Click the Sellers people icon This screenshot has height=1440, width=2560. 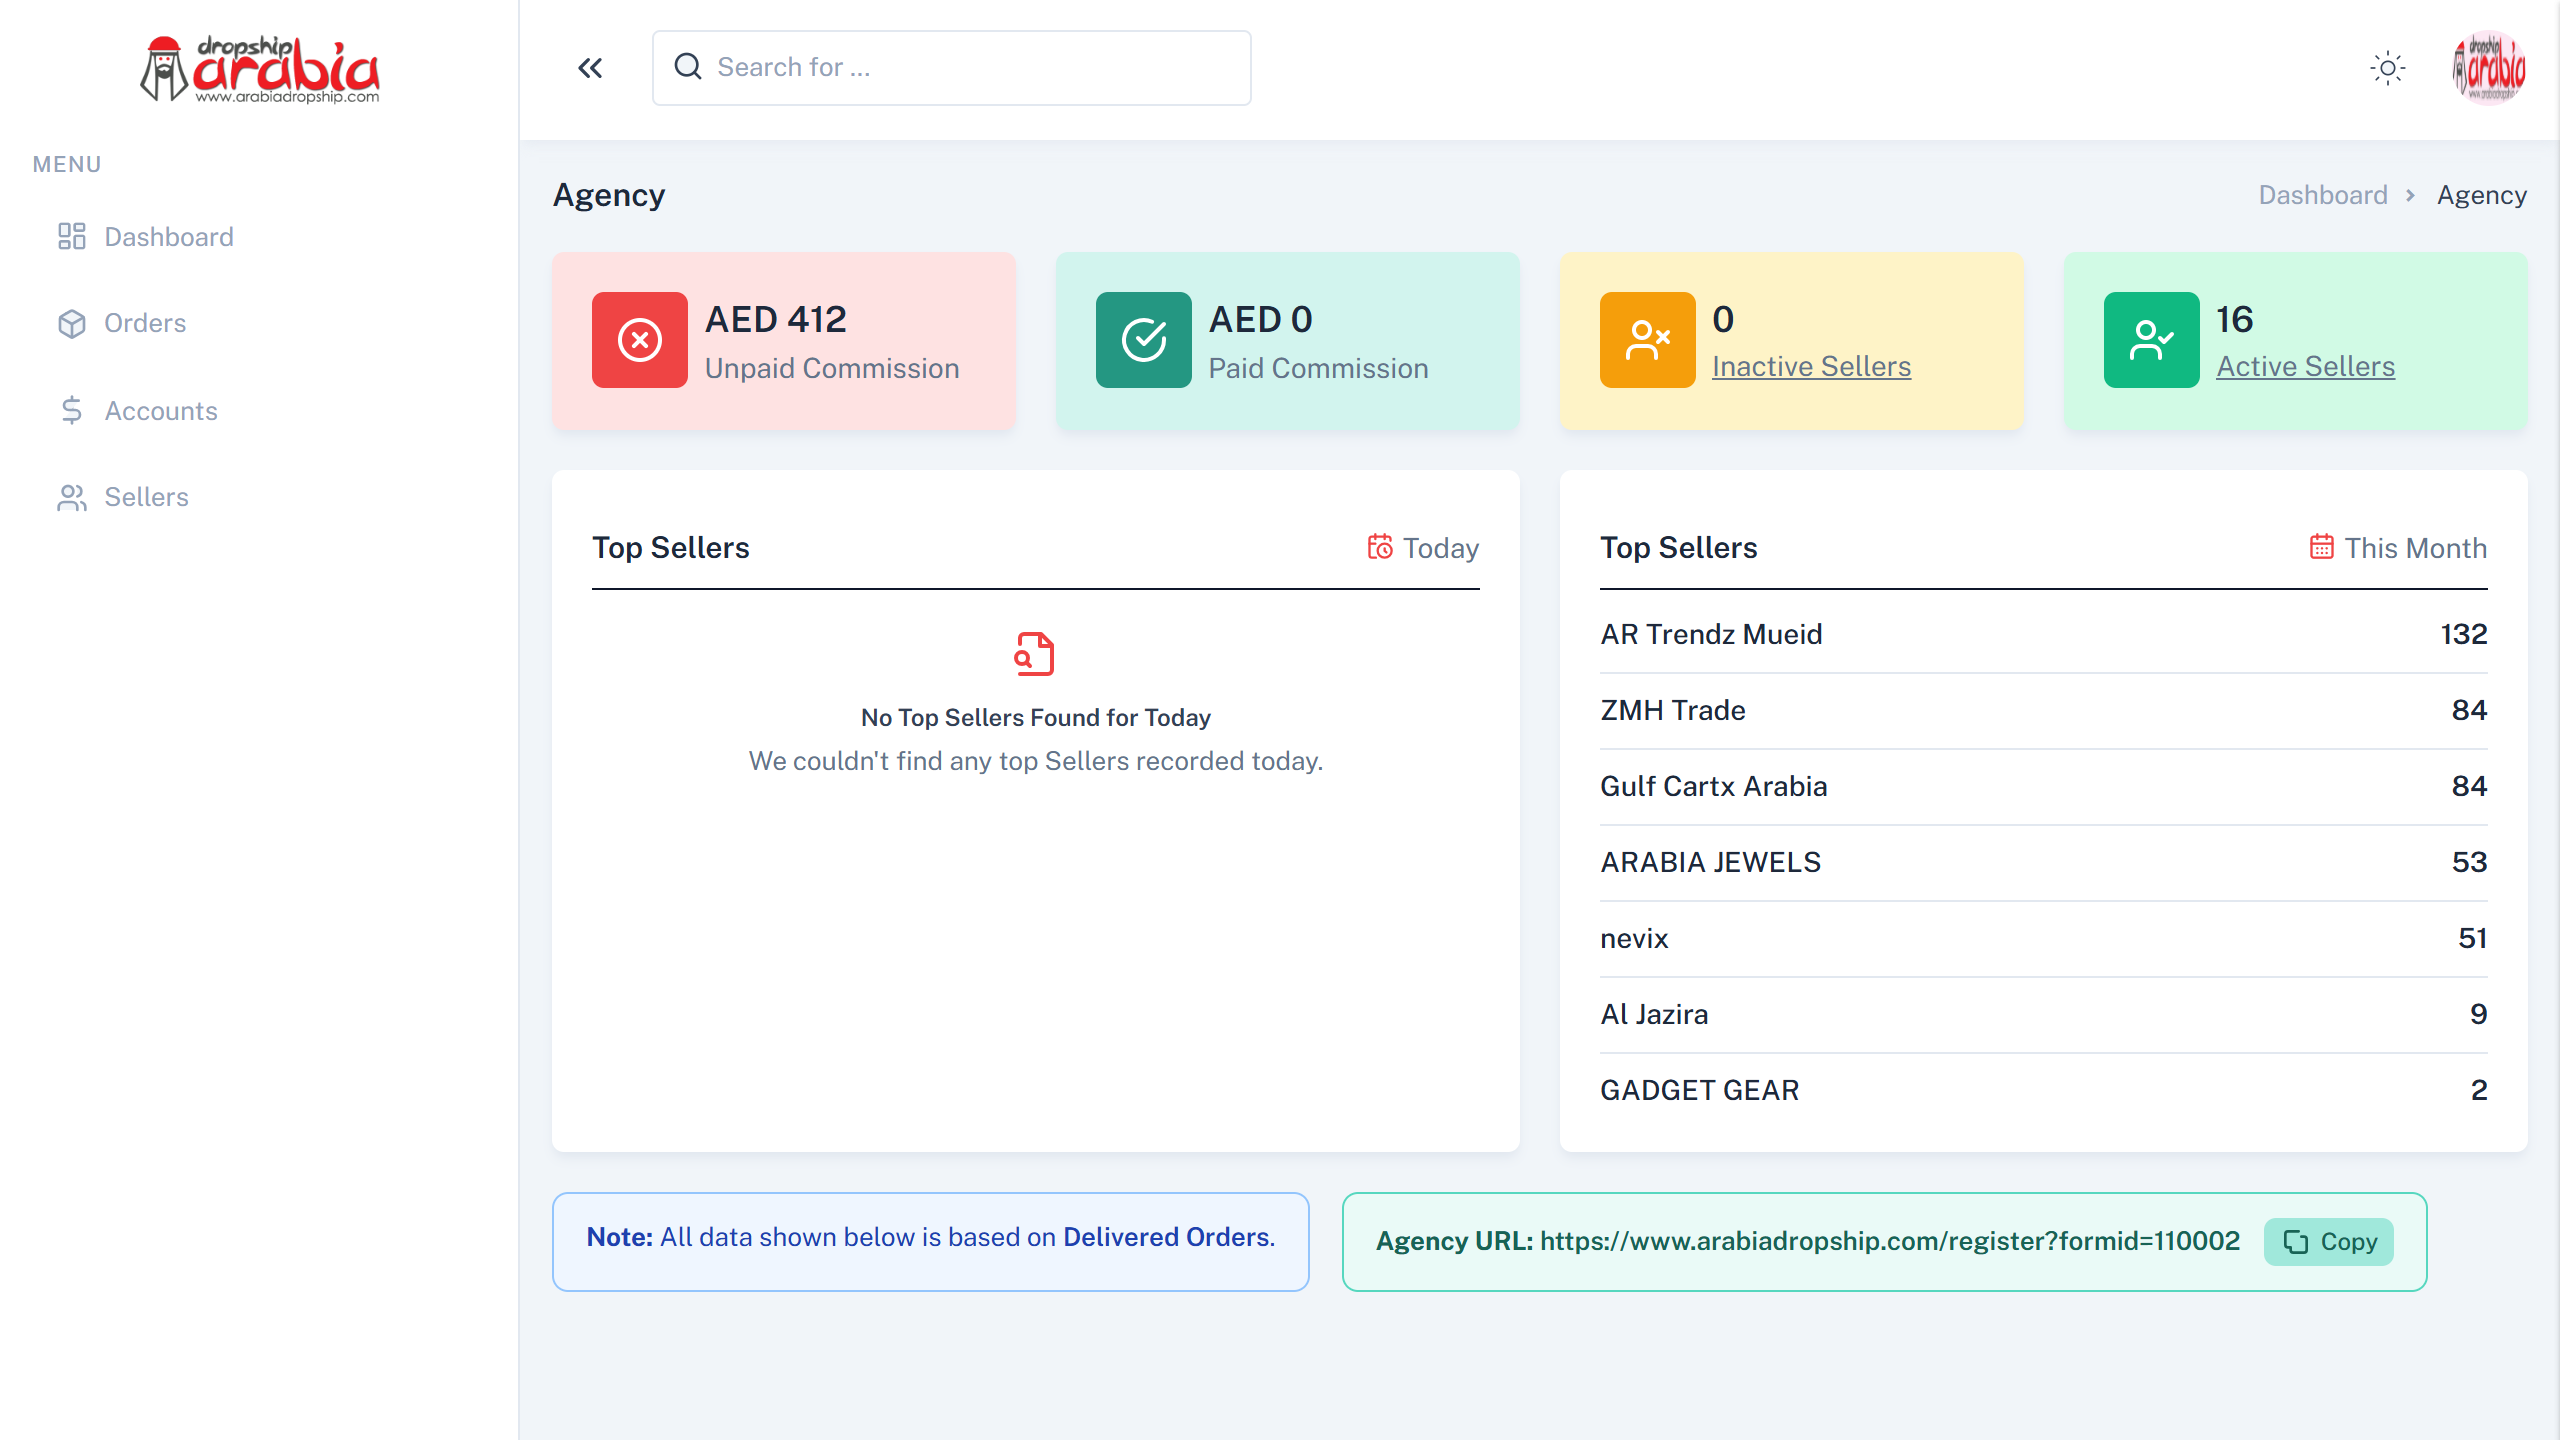pyautogui.click(x=71, y=497)
